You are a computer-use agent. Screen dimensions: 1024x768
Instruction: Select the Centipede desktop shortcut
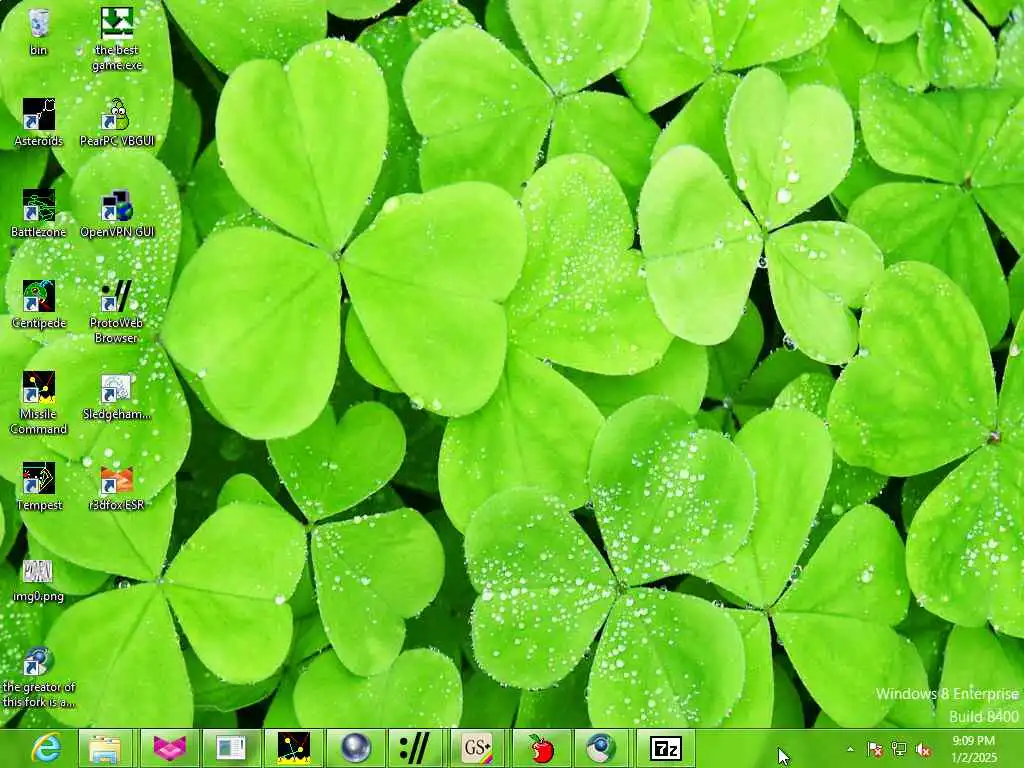click(x=39, y=304)
